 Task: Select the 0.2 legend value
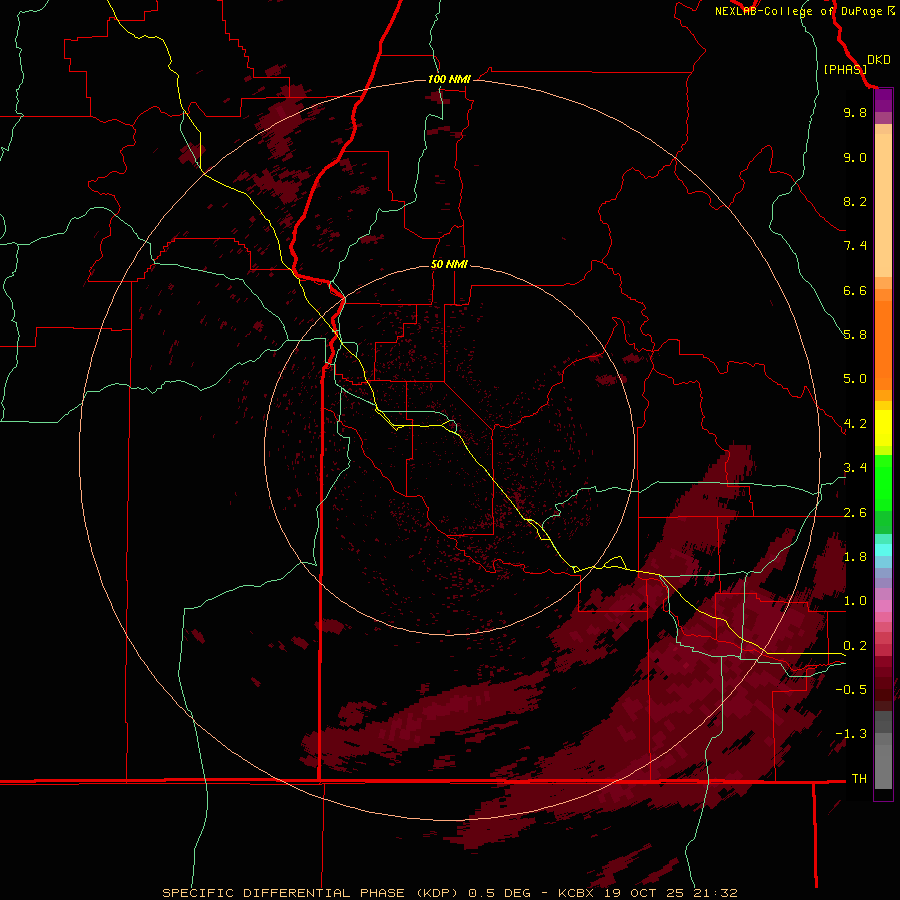pos(855,646)
